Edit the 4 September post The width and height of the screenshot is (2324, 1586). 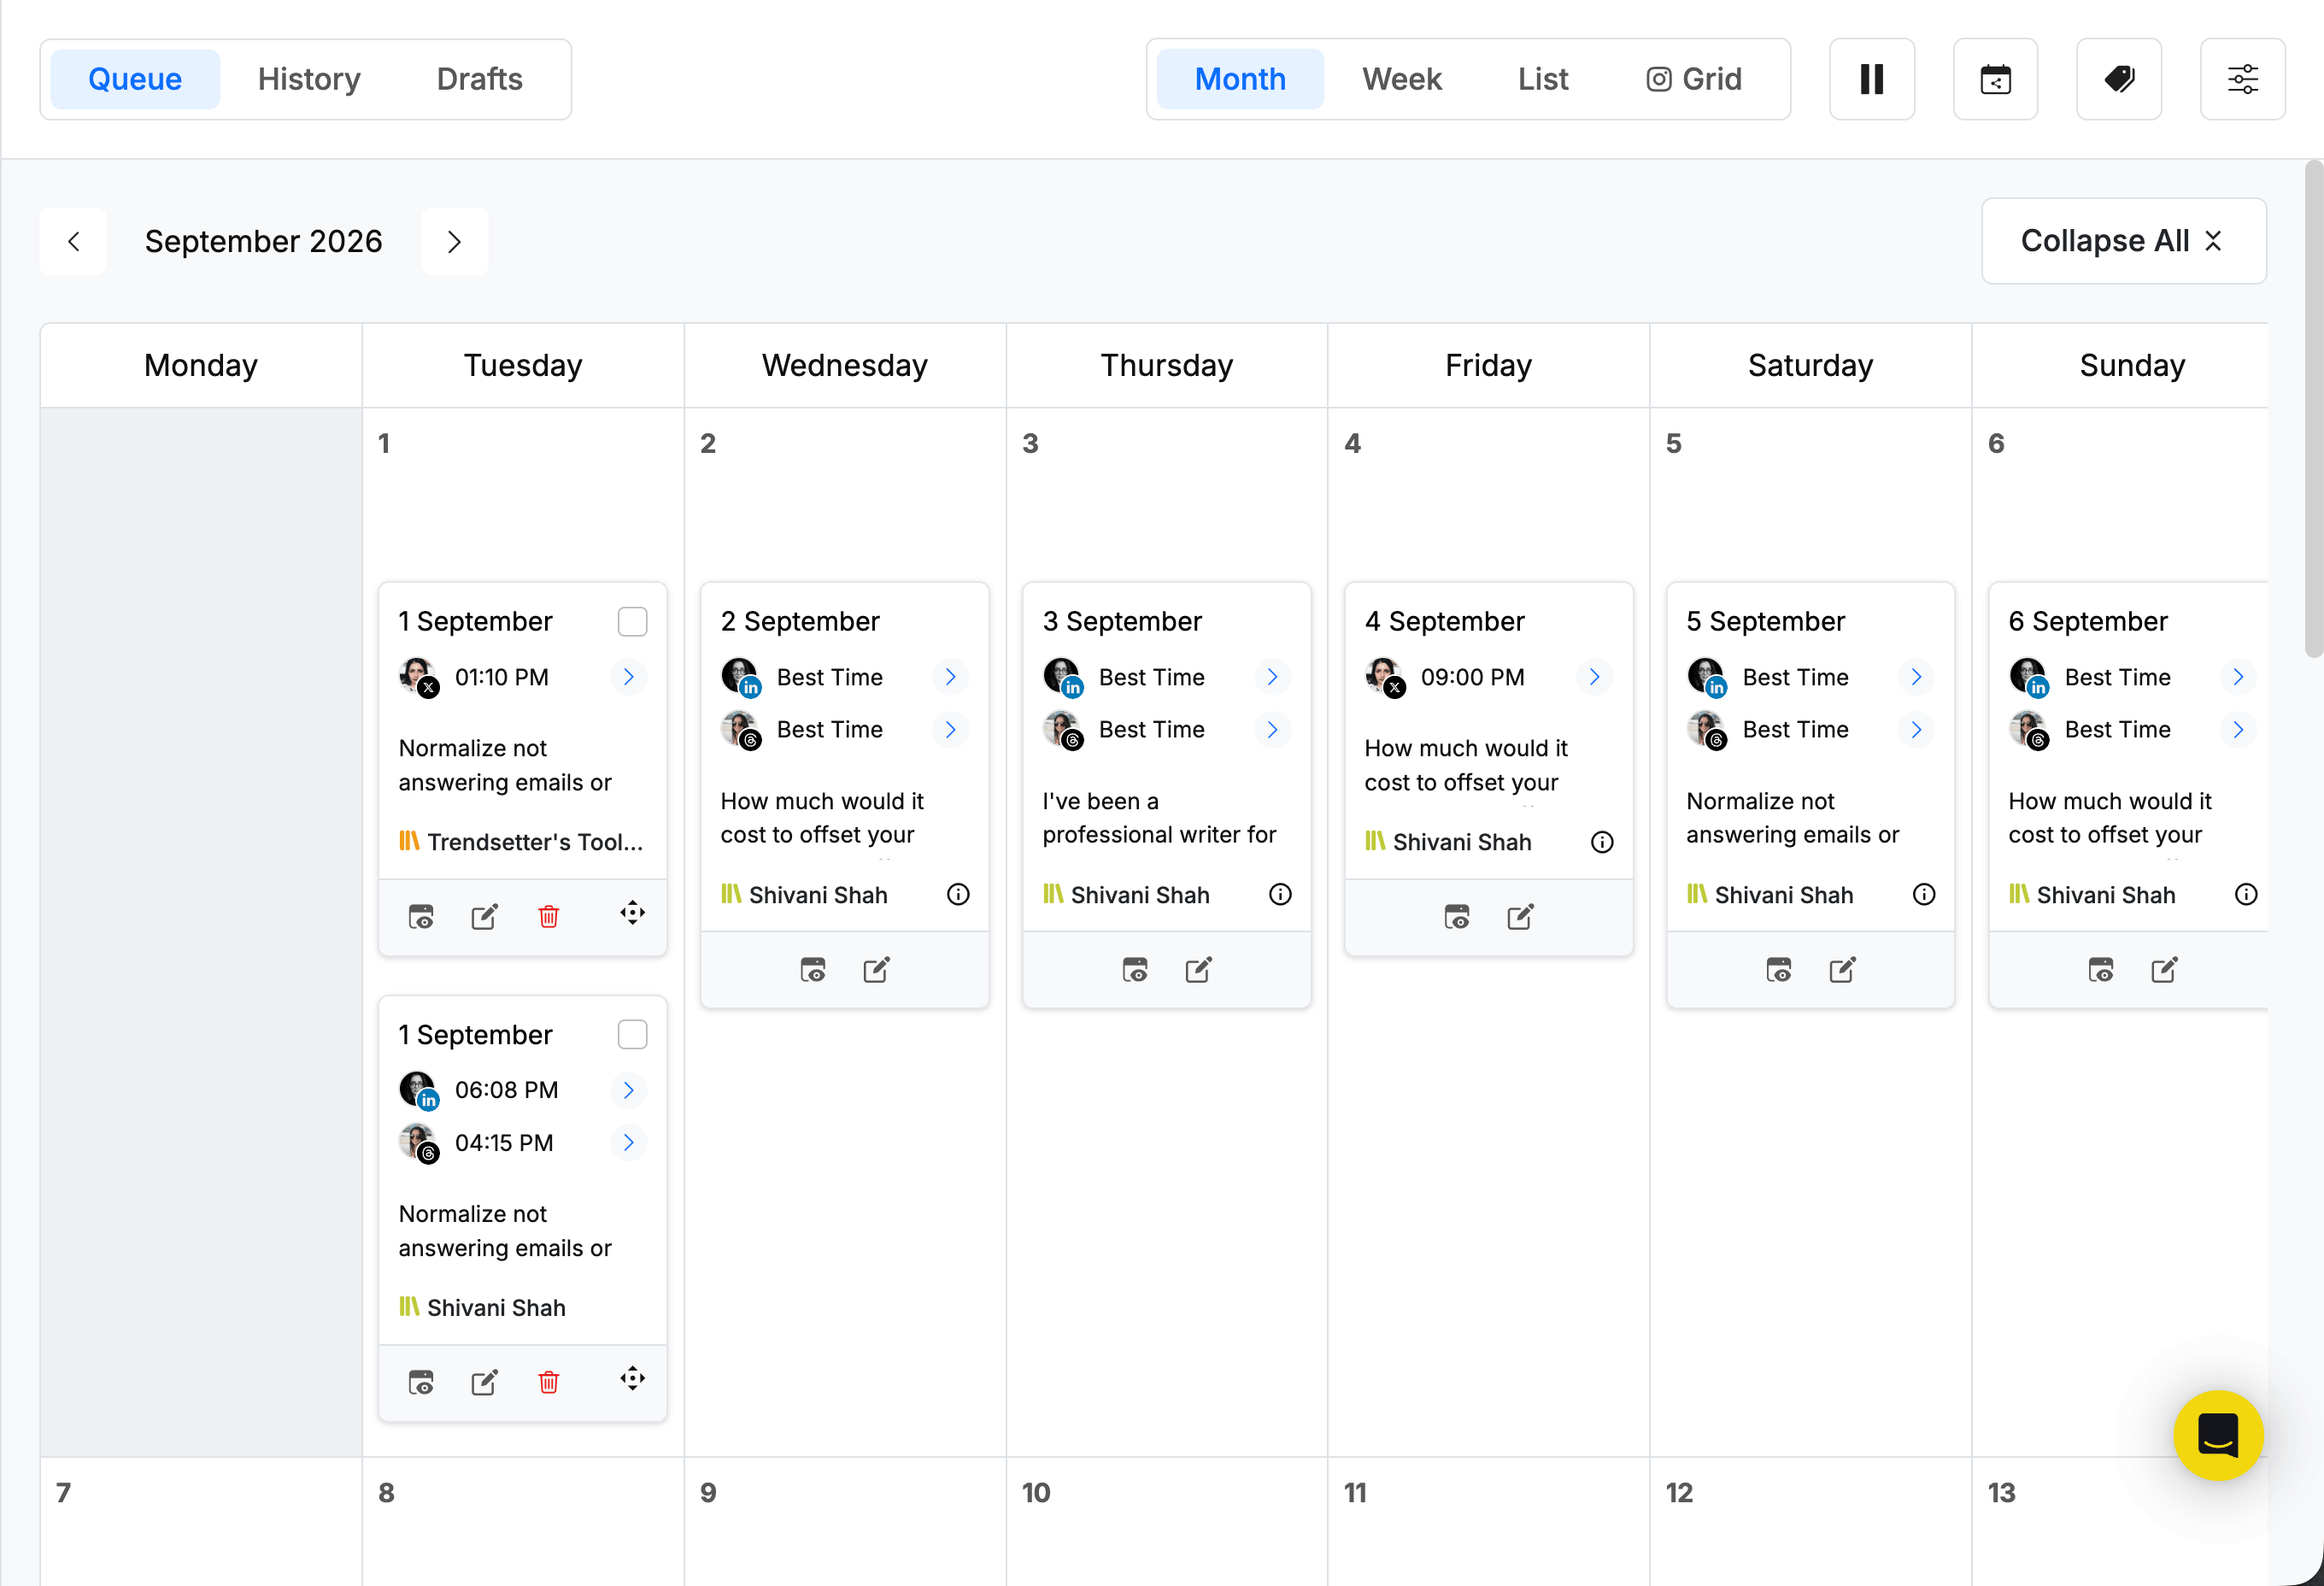(1520, 916)
